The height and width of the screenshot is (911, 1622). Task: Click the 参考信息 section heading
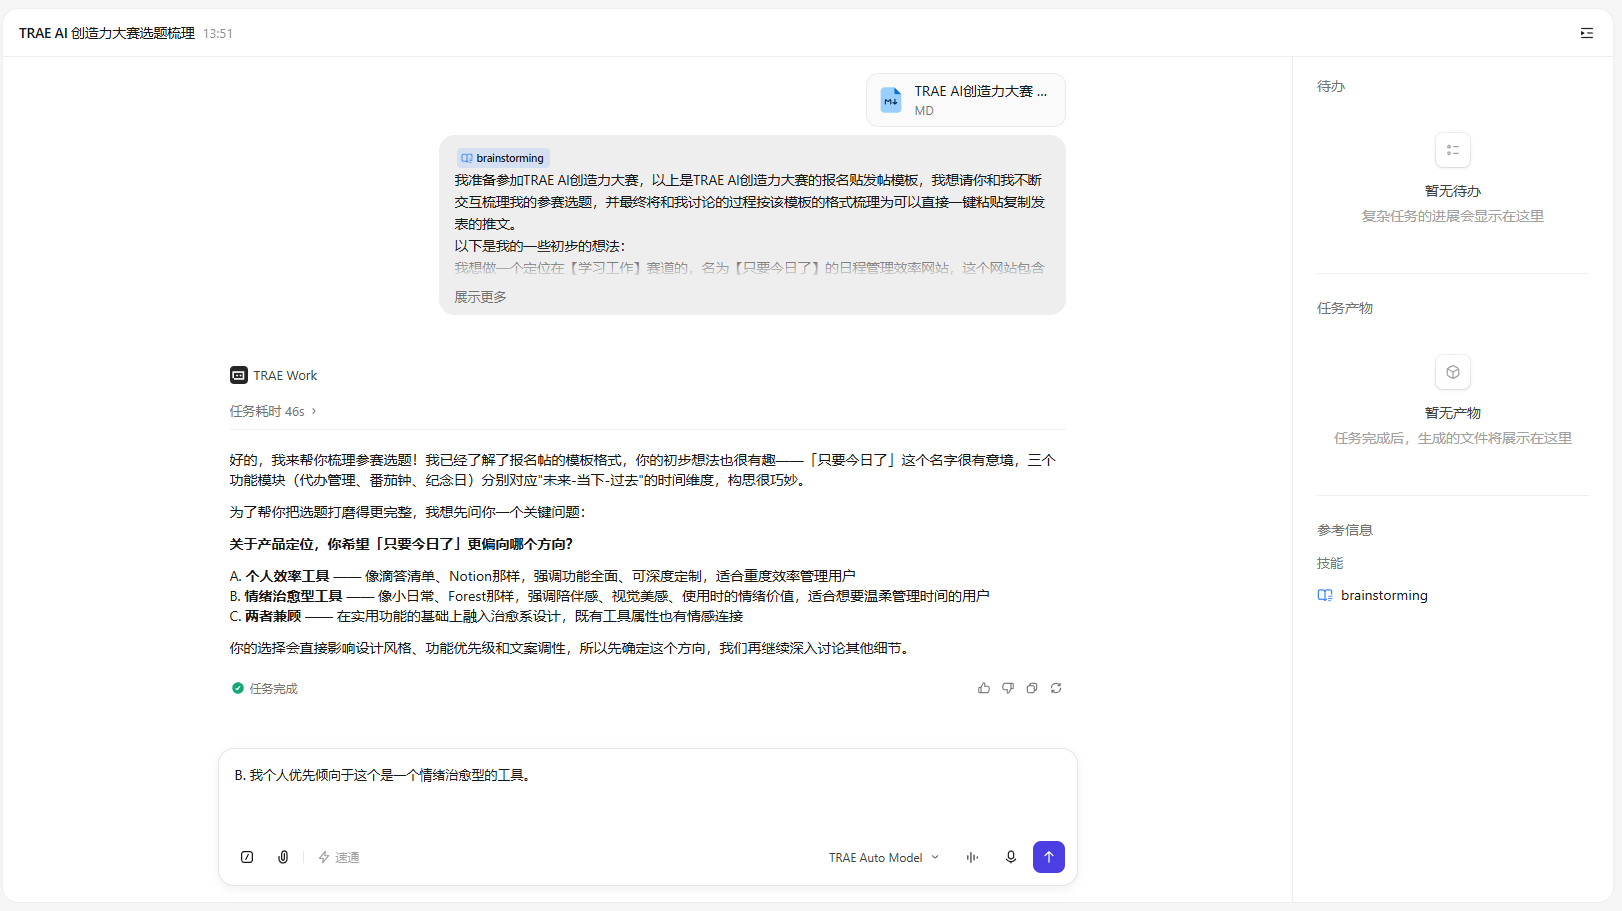click(1345, 530)
